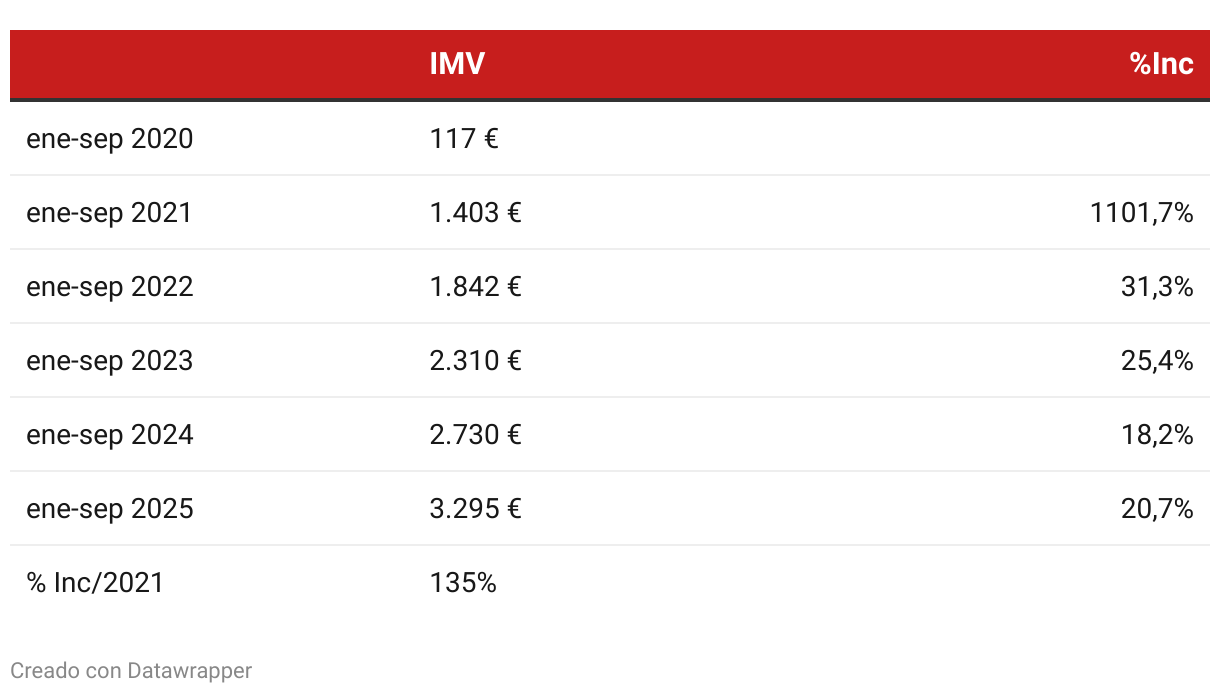Image resolution: width=1220 pixels, height=694 pixels.
Task: Click the % Inc/2021 row label
Action: click(x=95, y=582)
